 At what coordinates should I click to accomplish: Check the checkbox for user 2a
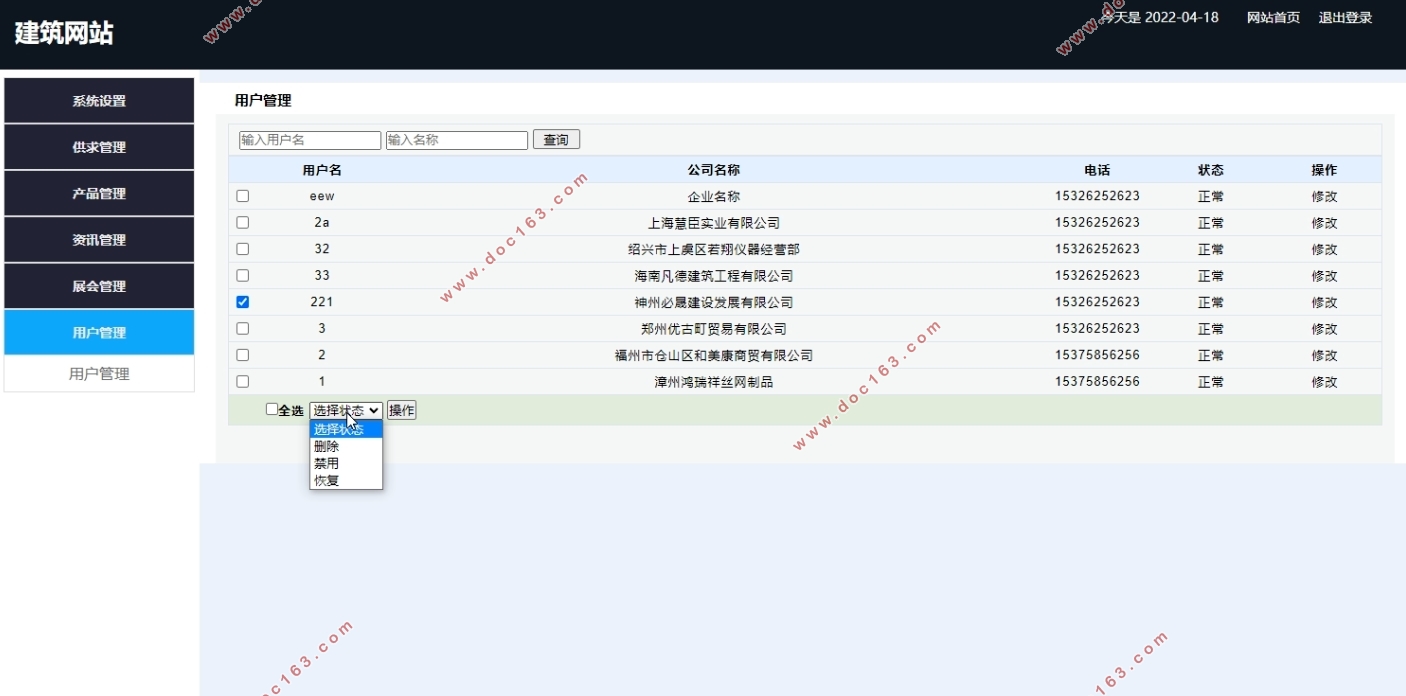tap(242, 223)
